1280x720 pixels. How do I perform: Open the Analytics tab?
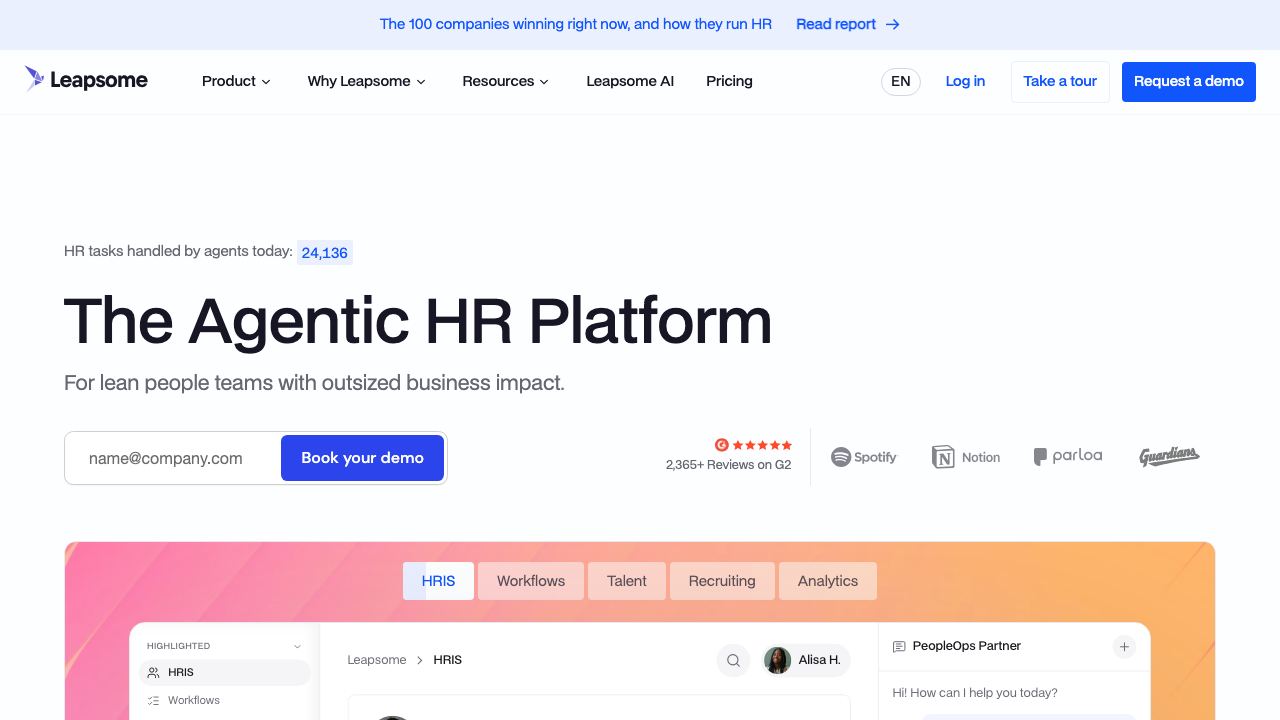point(828,581)
